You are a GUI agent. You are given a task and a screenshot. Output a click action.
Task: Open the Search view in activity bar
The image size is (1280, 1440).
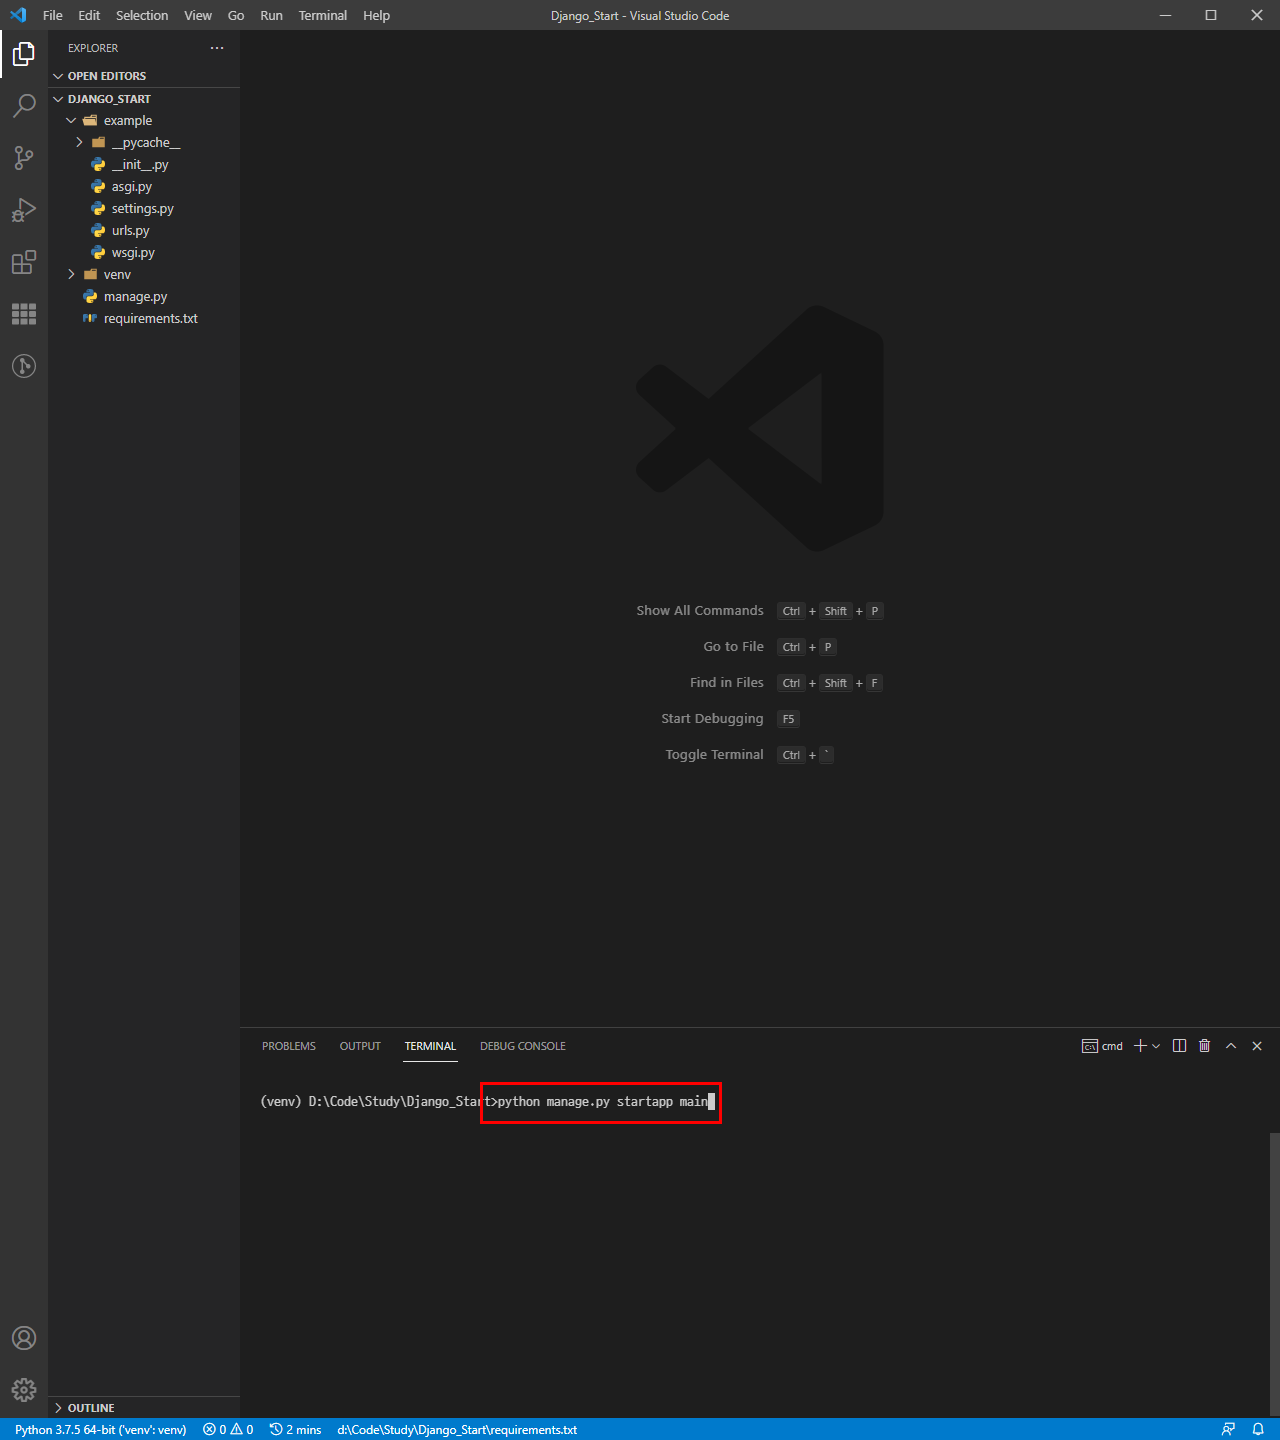(24, 106)
